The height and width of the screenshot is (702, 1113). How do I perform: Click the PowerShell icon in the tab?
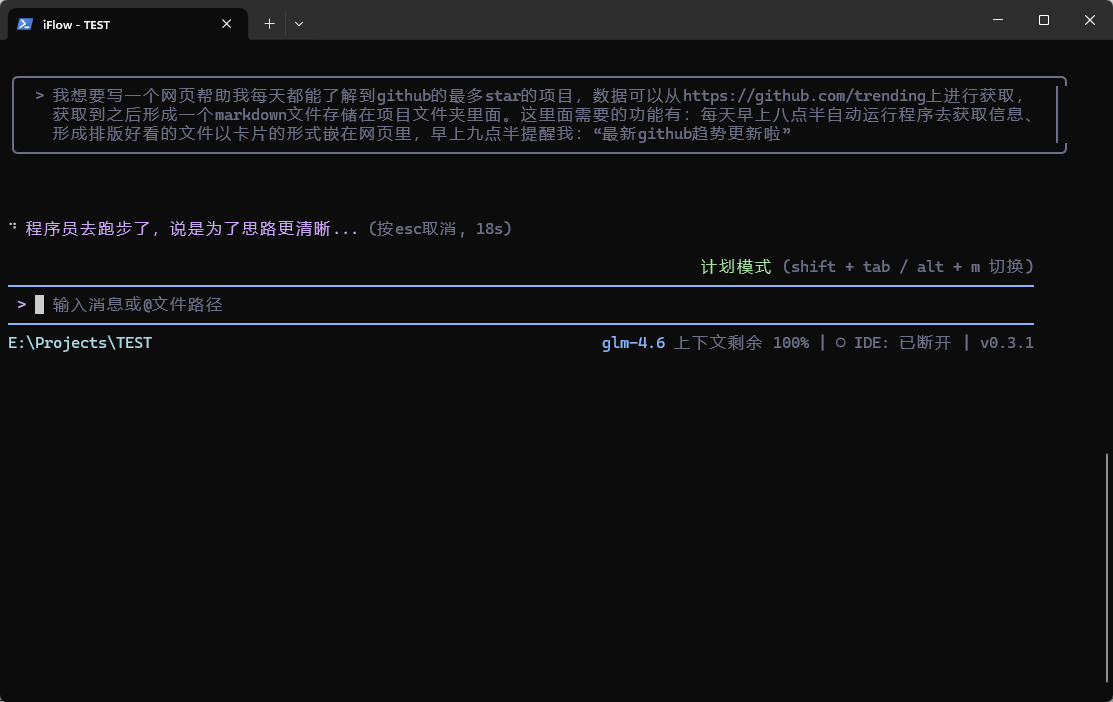[x=25, y=24]
